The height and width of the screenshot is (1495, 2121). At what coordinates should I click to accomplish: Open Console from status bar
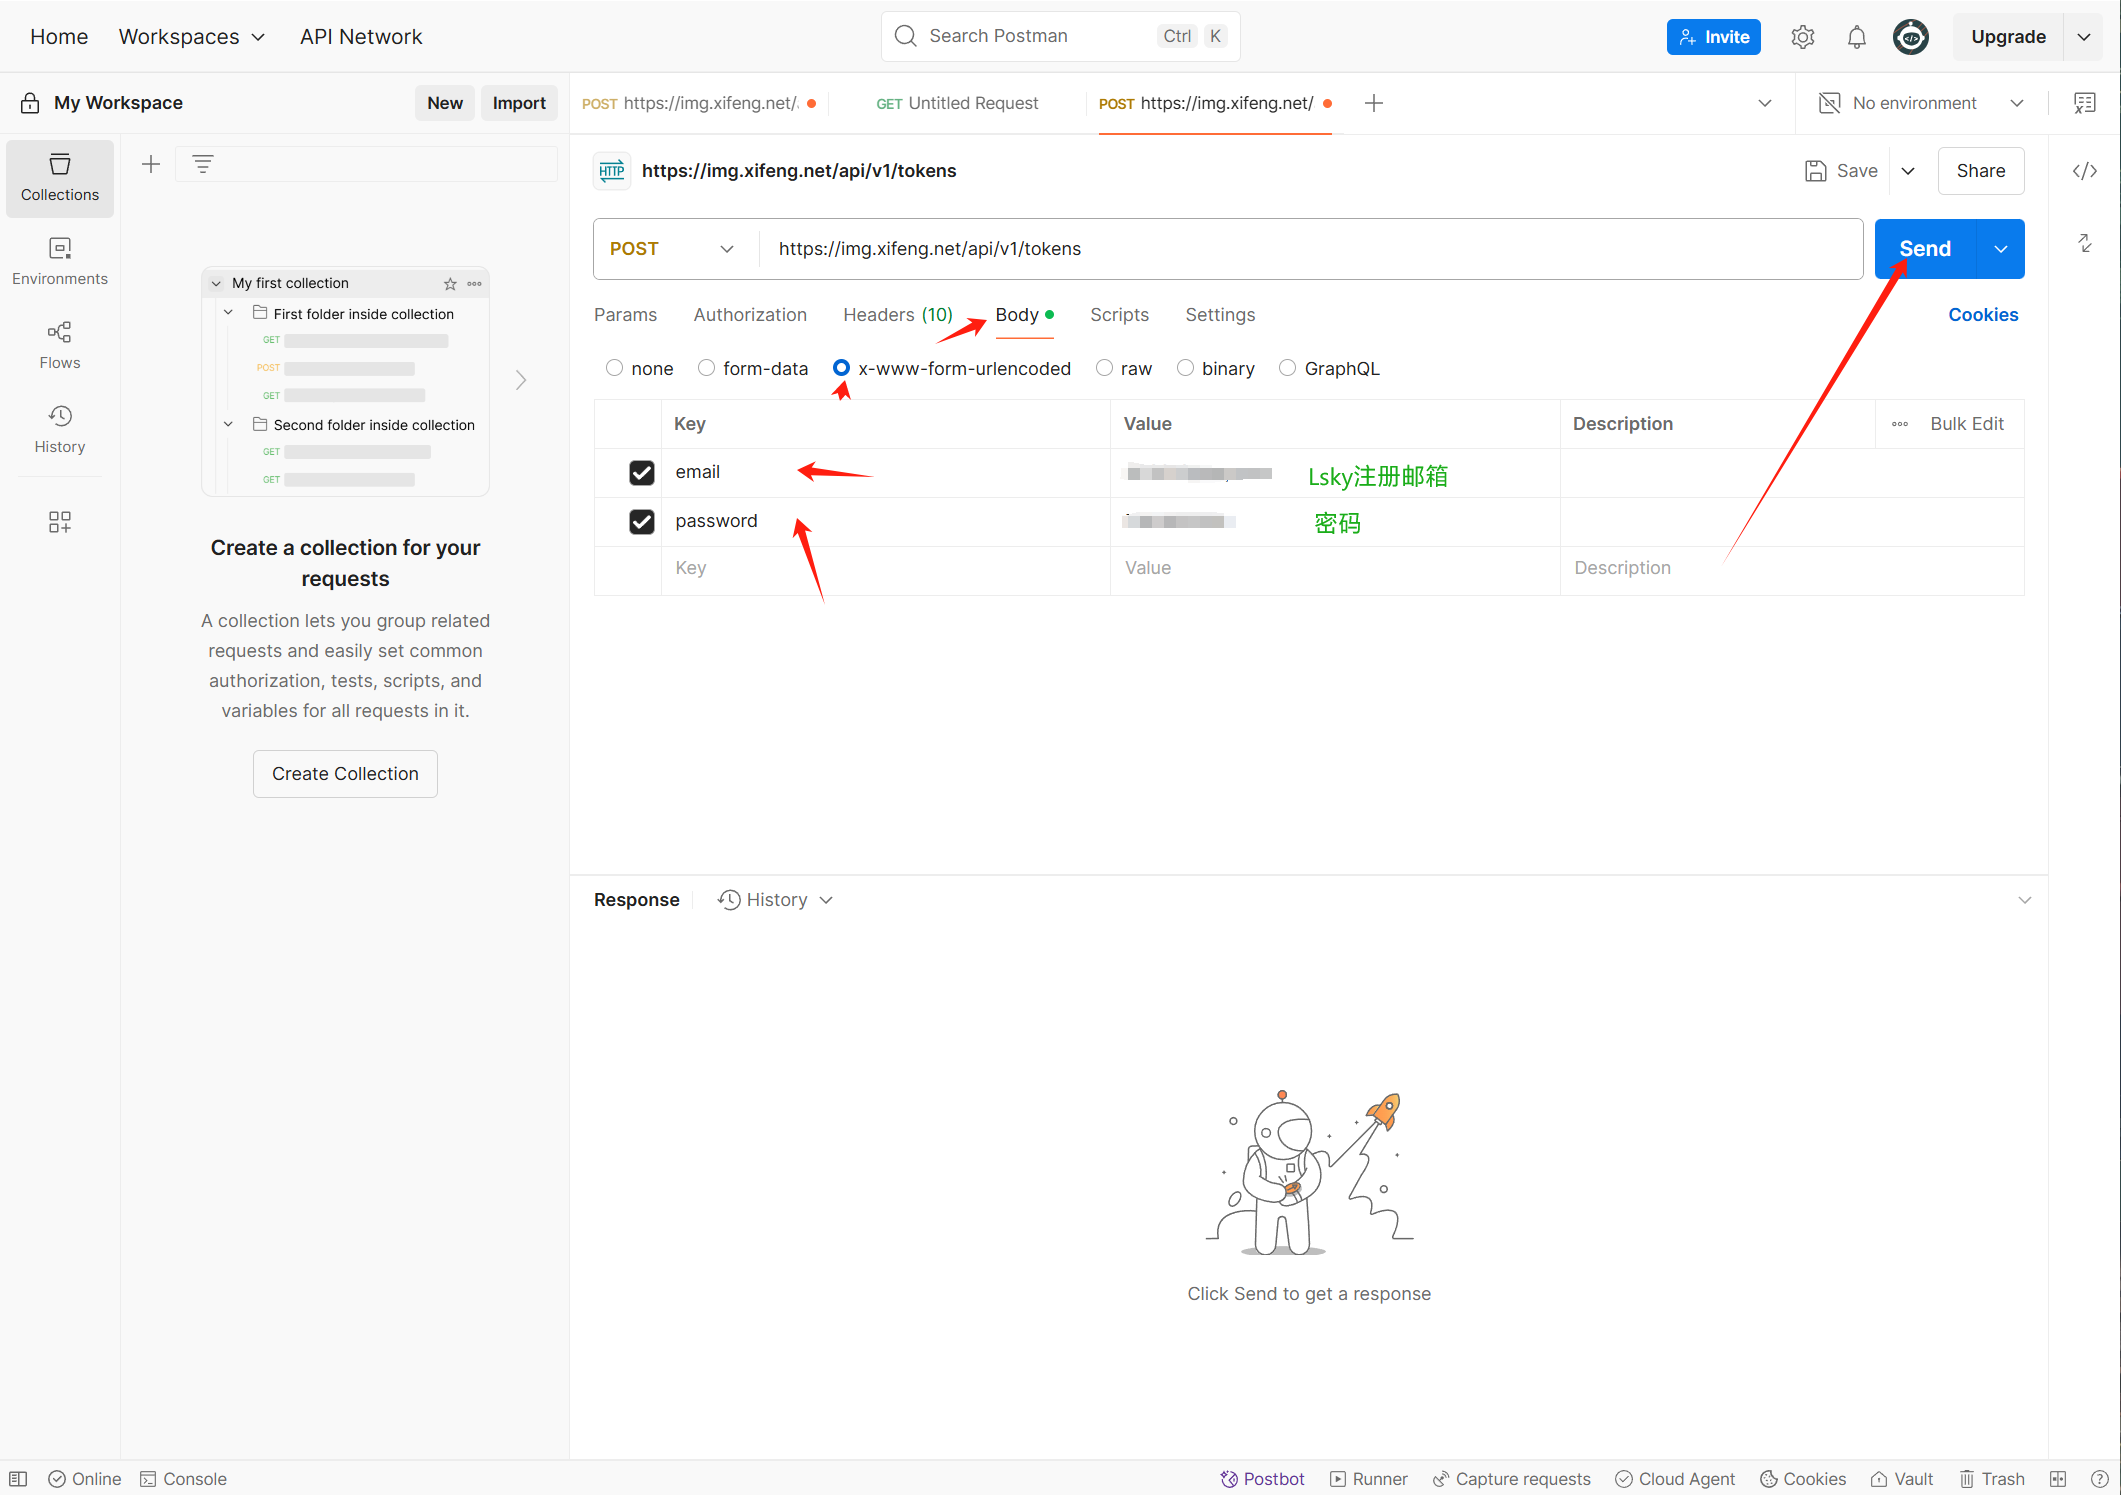point(183,1479)
